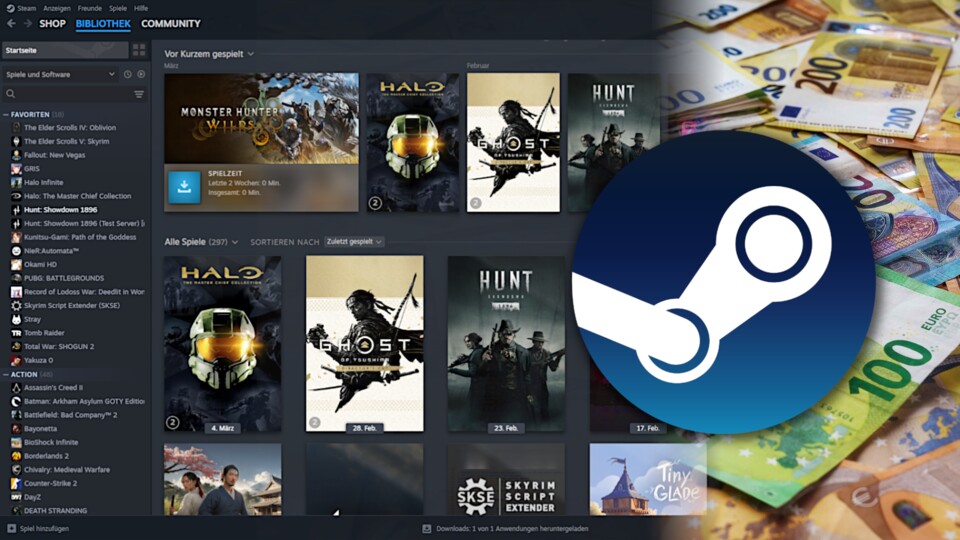960x540 pixels.
Task: Click the Halo Infinite game icon
Action: 17,182
